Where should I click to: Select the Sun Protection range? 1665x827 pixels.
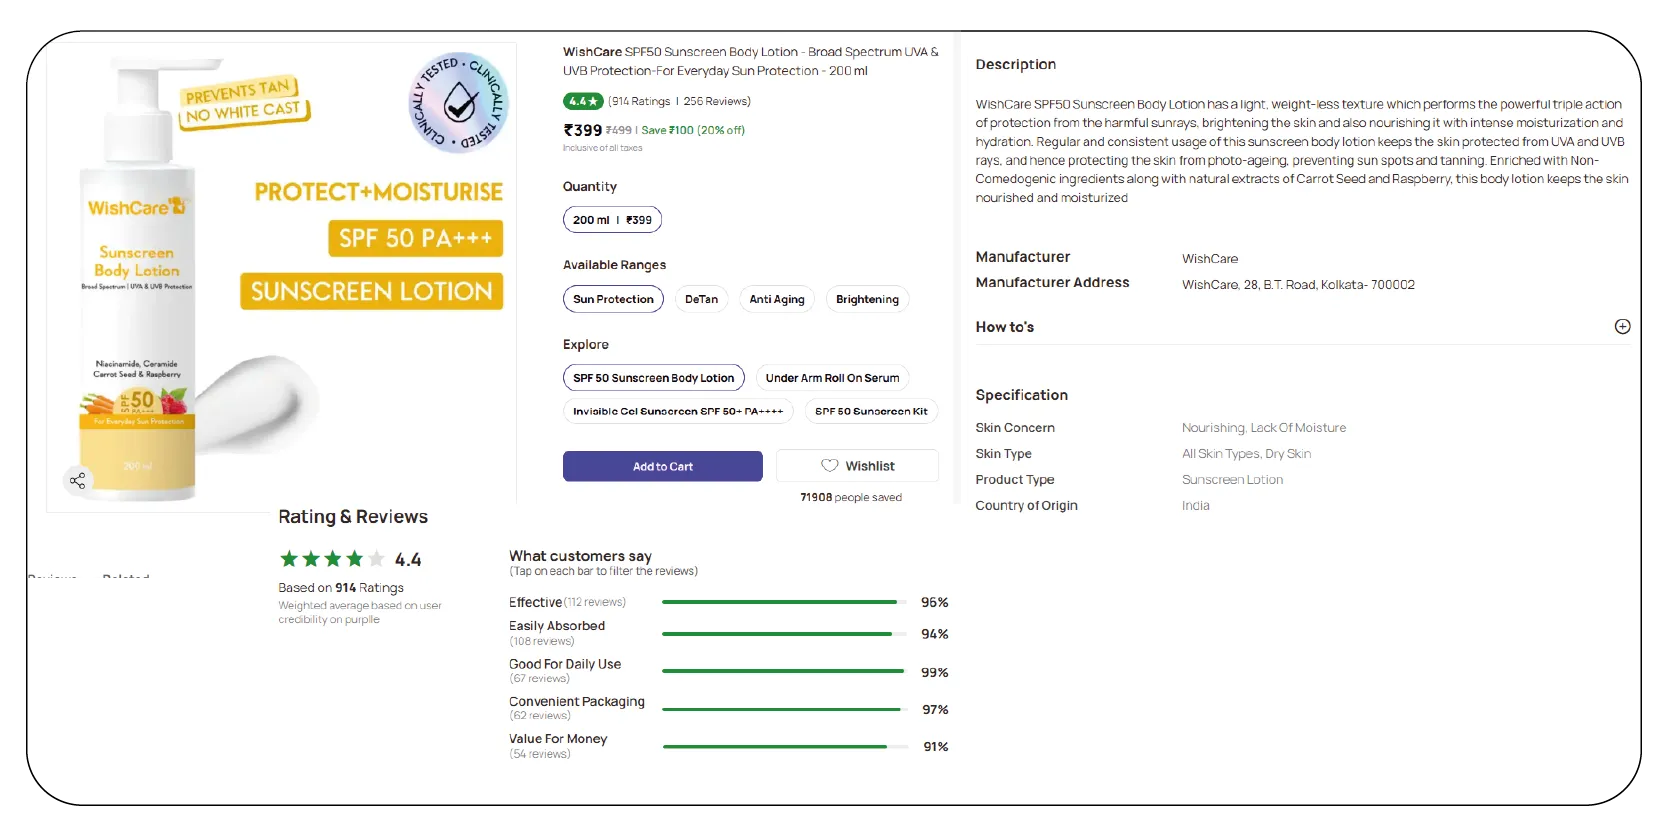[613, 299]
